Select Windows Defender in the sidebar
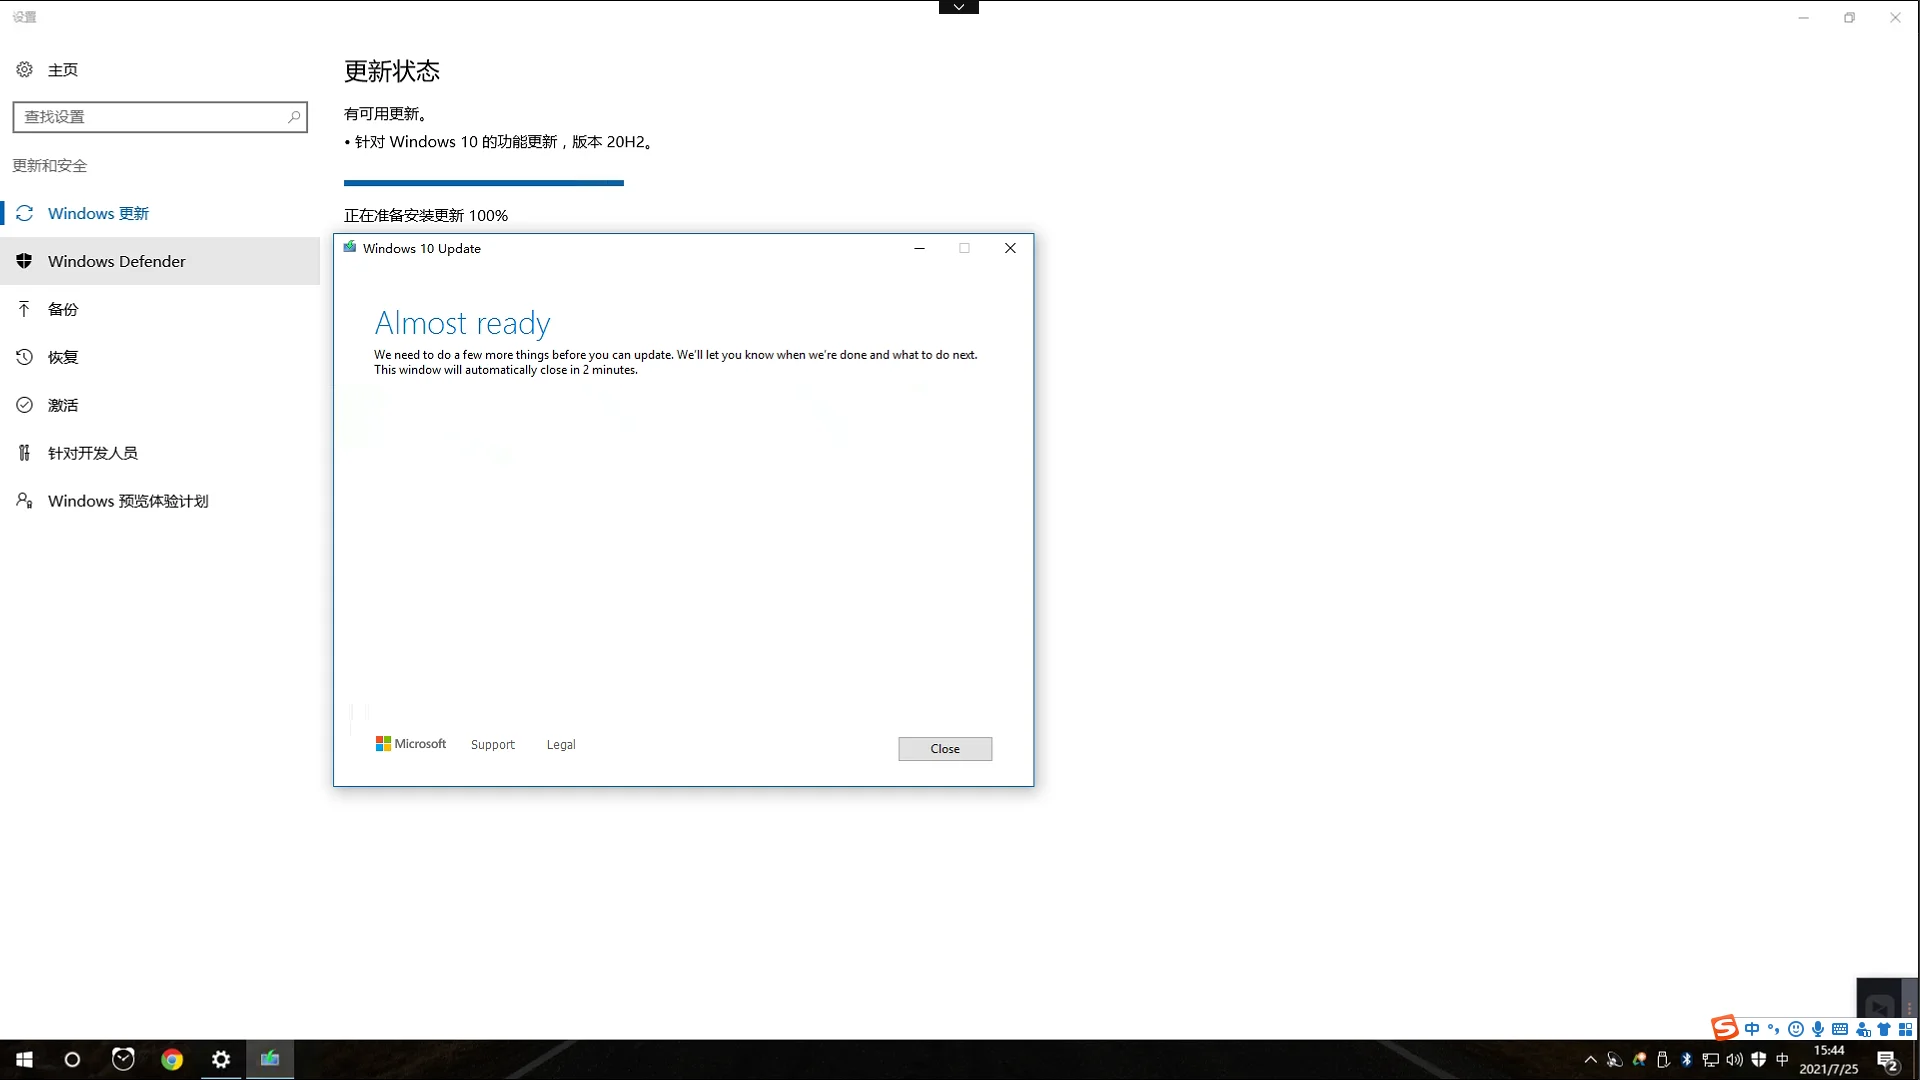1920x1080 pixels. pos(117,261)
